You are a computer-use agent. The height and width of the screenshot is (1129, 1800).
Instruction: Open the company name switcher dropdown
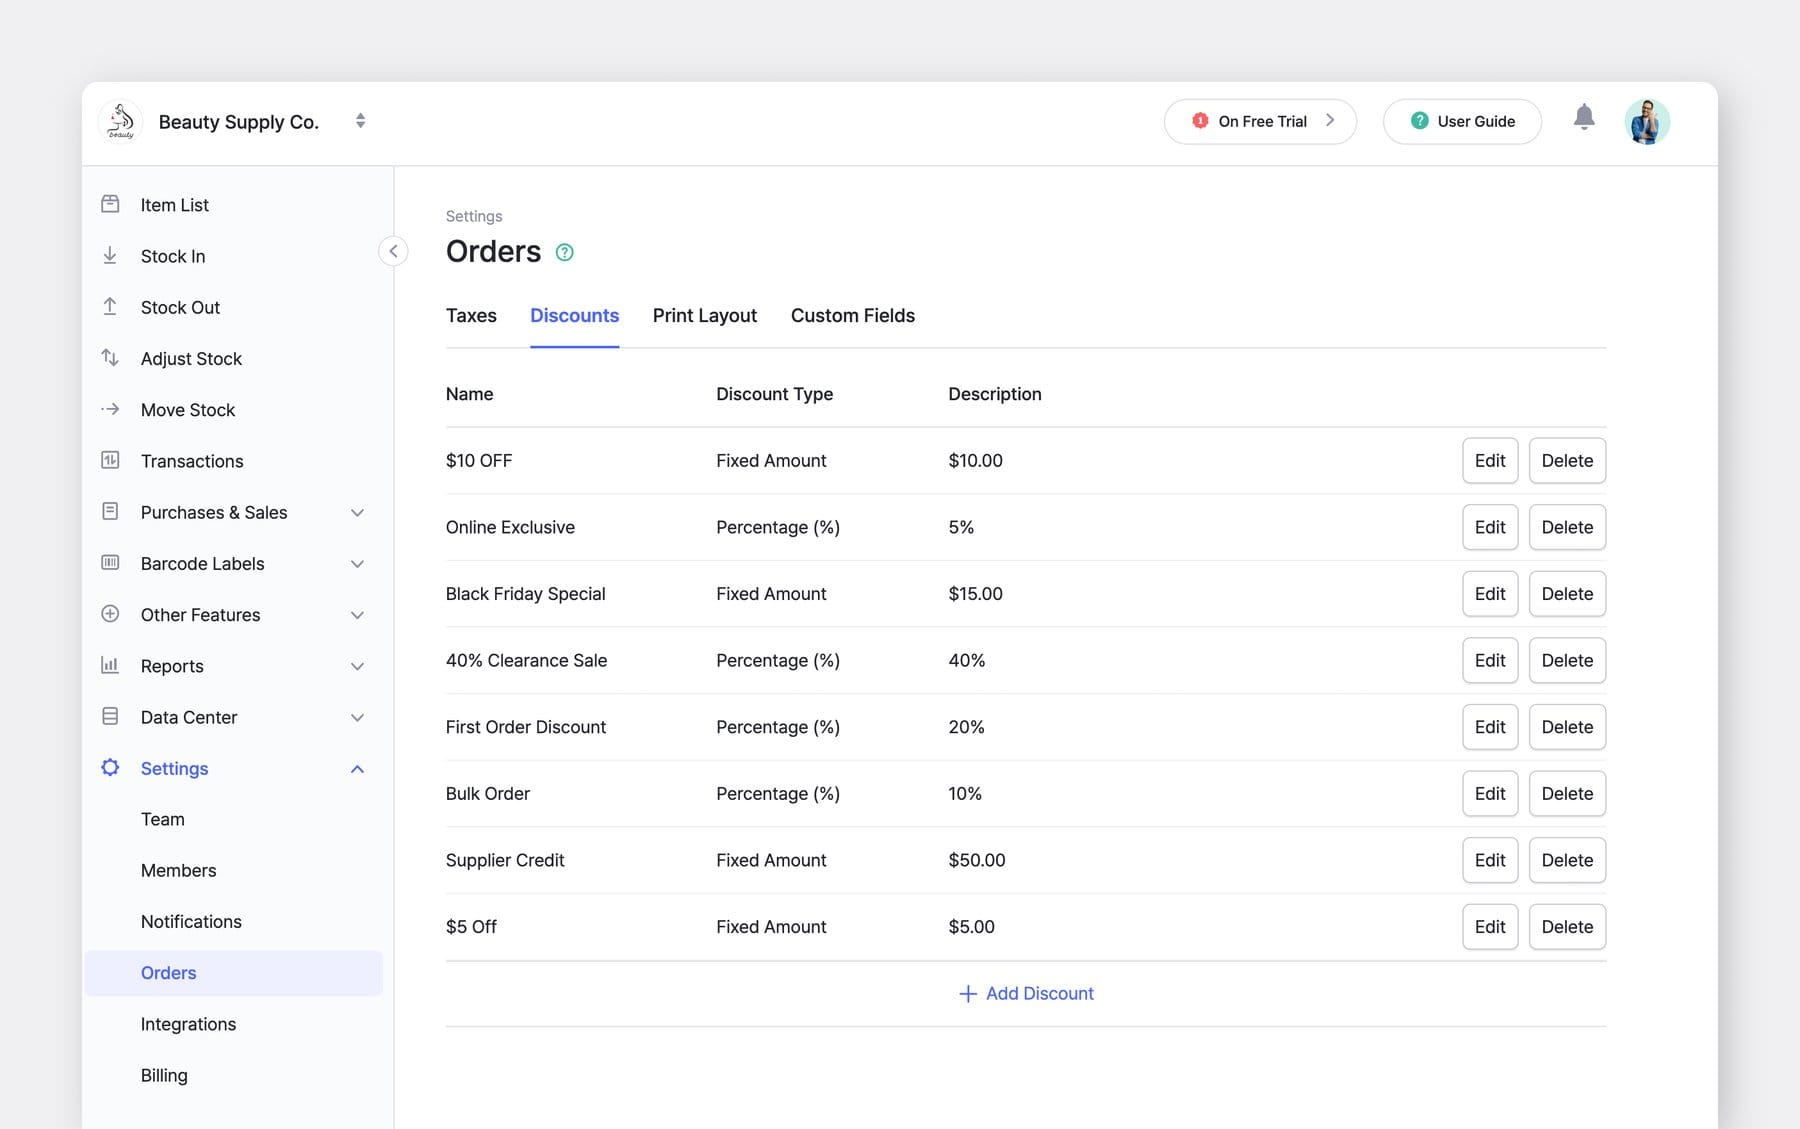[x=359, y=120]
